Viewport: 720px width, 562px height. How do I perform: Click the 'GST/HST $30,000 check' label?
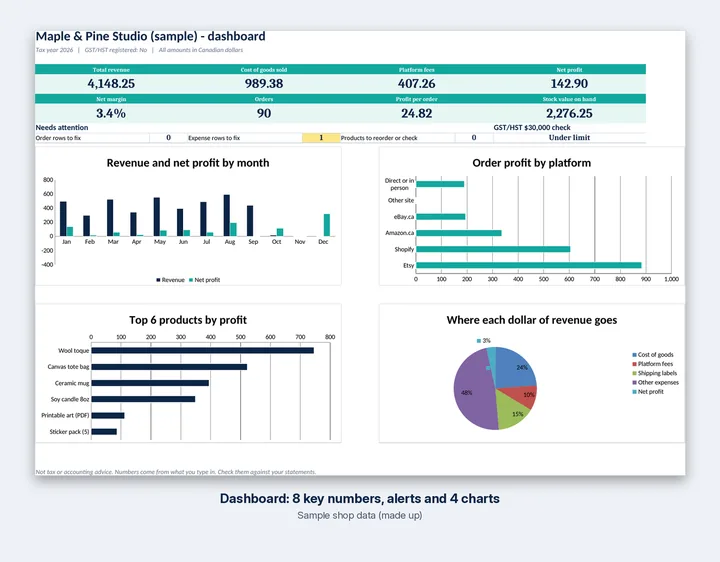point(532,128)
